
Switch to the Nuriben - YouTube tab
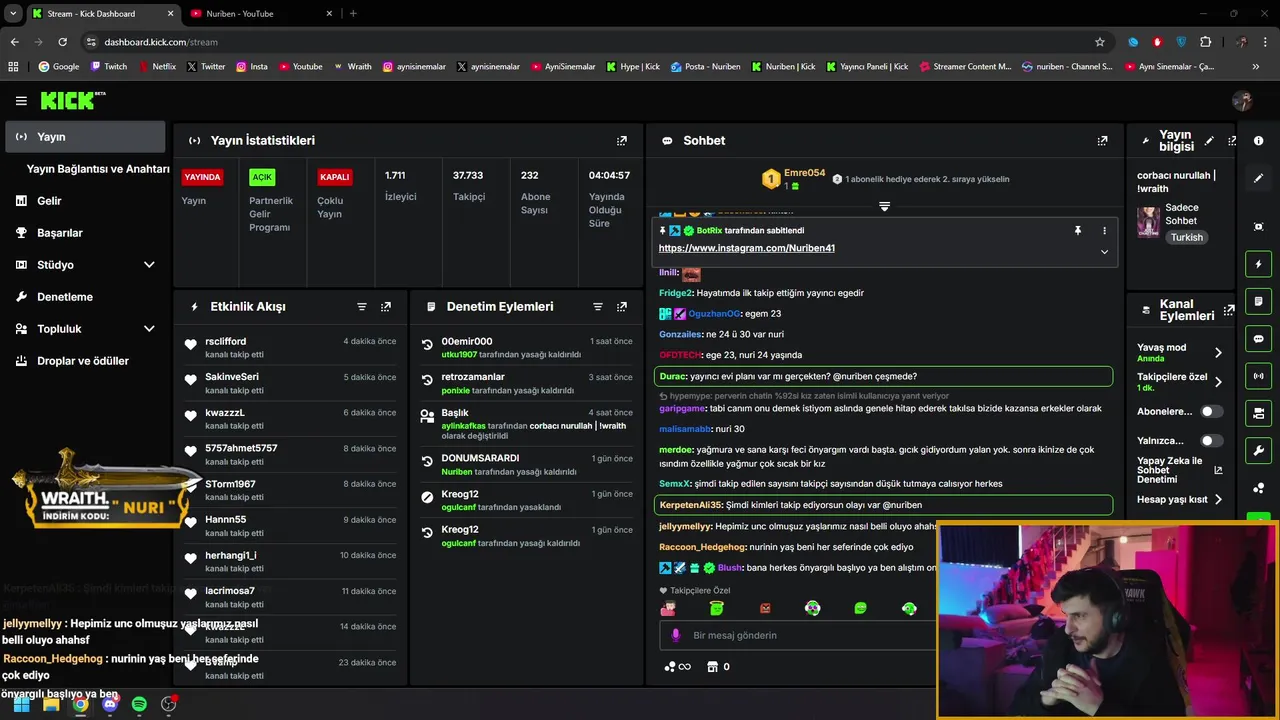point(260,14)
